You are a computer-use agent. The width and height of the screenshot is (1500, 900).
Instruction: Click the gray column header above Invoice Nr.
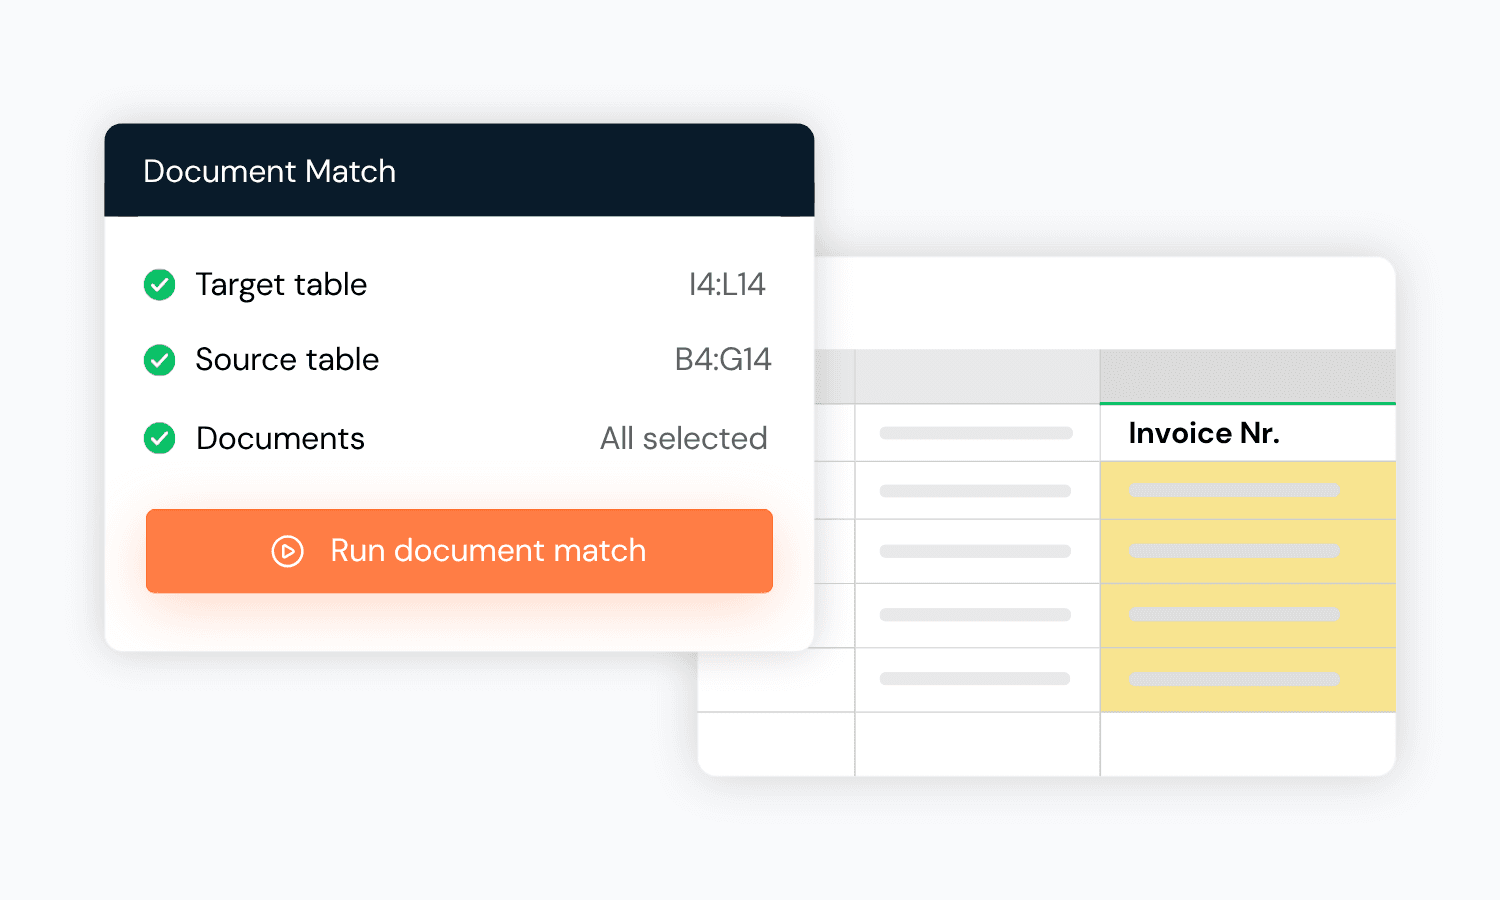[1247, 376]
